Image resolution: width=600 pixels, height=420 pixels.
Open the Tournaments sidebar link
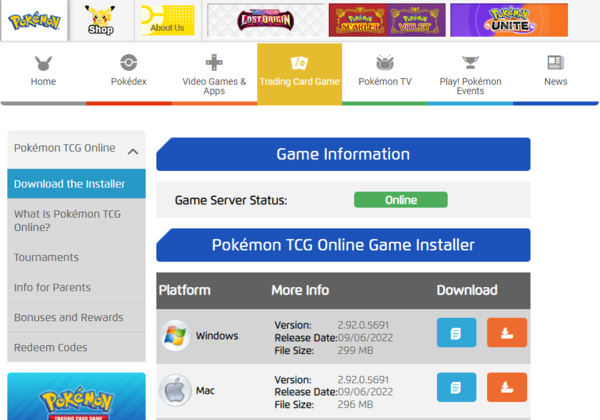[x=76, y=257]
